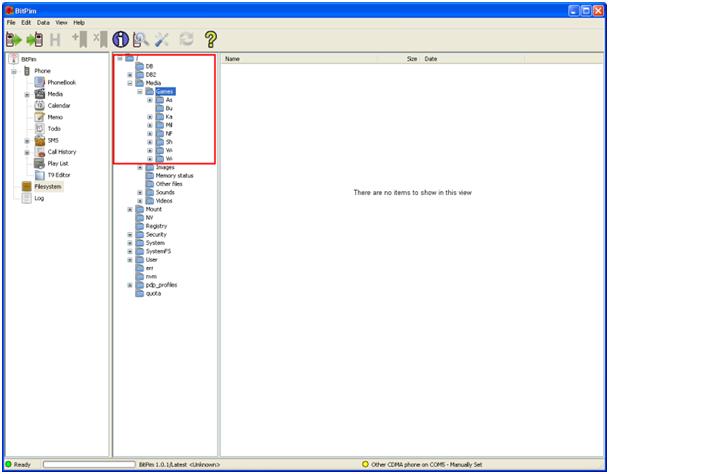The width and height of the screenshot is (720, 474).
Task: Select the quota folder
Action: click(x=153, y=293)
